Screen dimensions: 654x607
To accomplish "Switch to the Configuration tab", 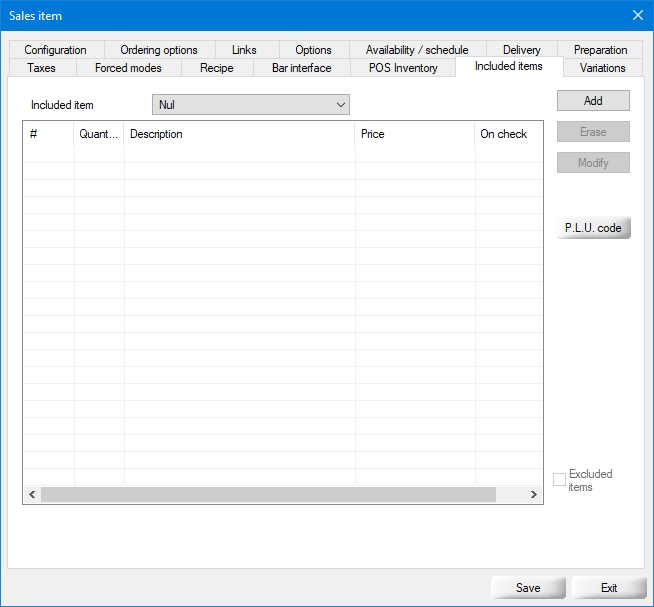I will pos(55,50).
